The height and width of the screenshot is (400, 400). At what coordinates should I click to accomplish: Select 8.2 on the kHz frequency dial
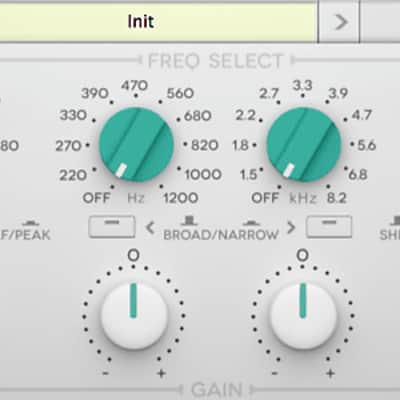[337, 198]
